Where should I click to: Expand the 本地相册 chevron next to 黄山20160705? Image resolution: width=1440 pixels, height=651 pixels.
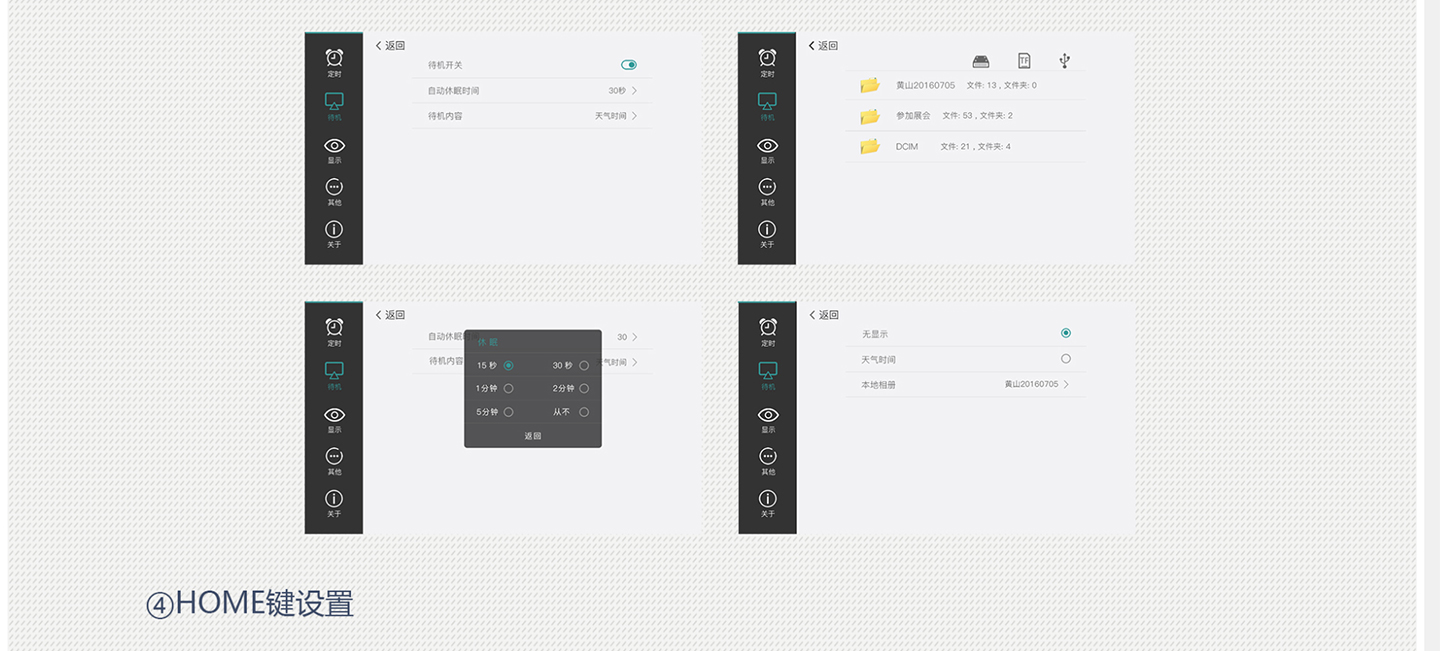point(1066,384)
